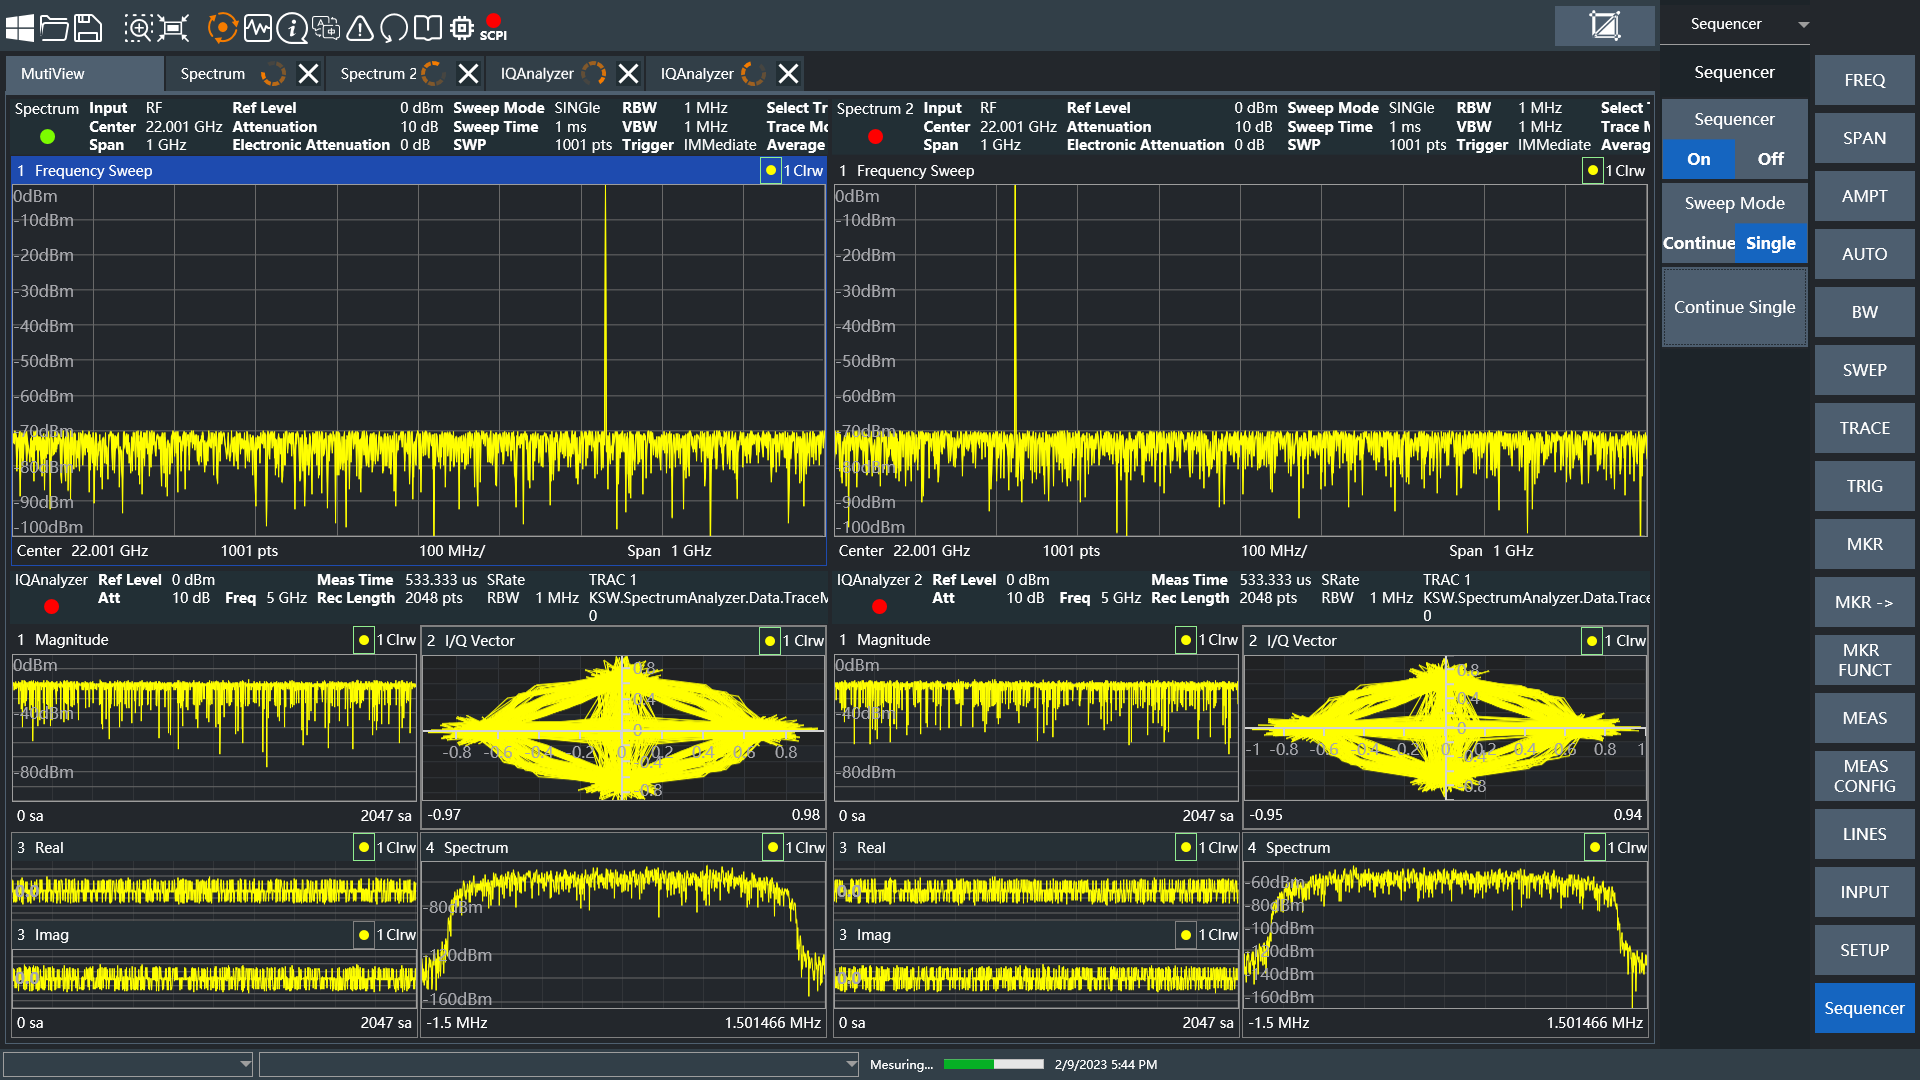Select the zoom-in region tool icon
The width and height of the screenshot is (1920, 1080).
pyautogui.click(x=138, y=27)
